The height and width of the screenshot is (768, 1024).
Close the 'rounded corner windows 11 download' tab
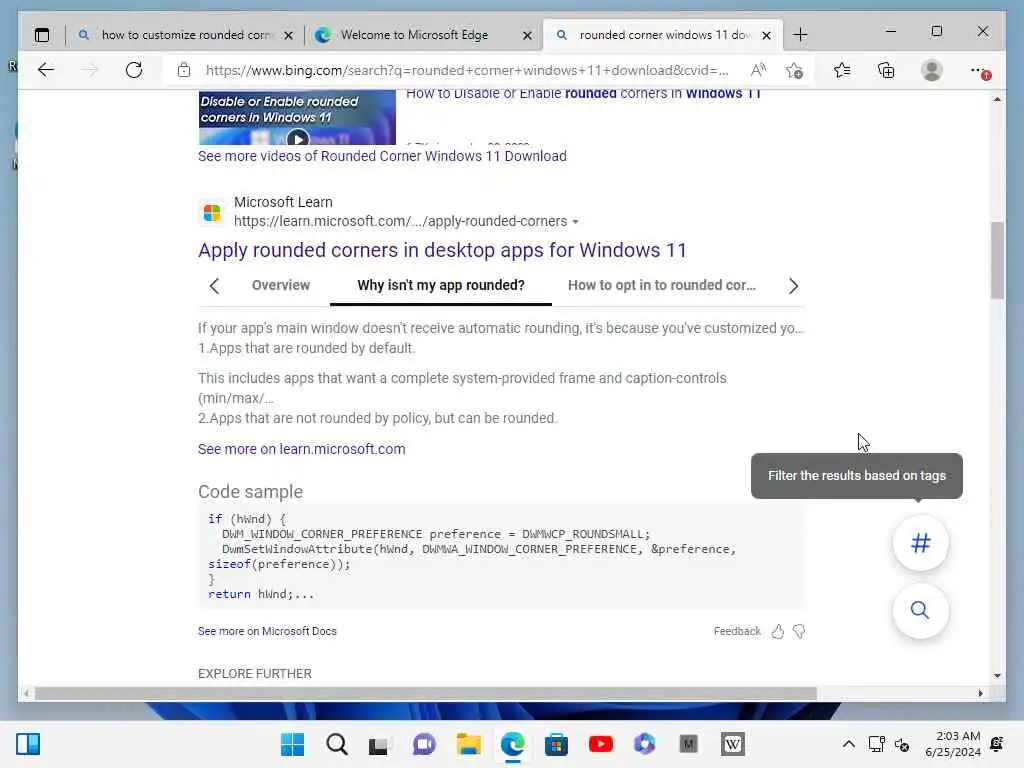pos(767,35)
